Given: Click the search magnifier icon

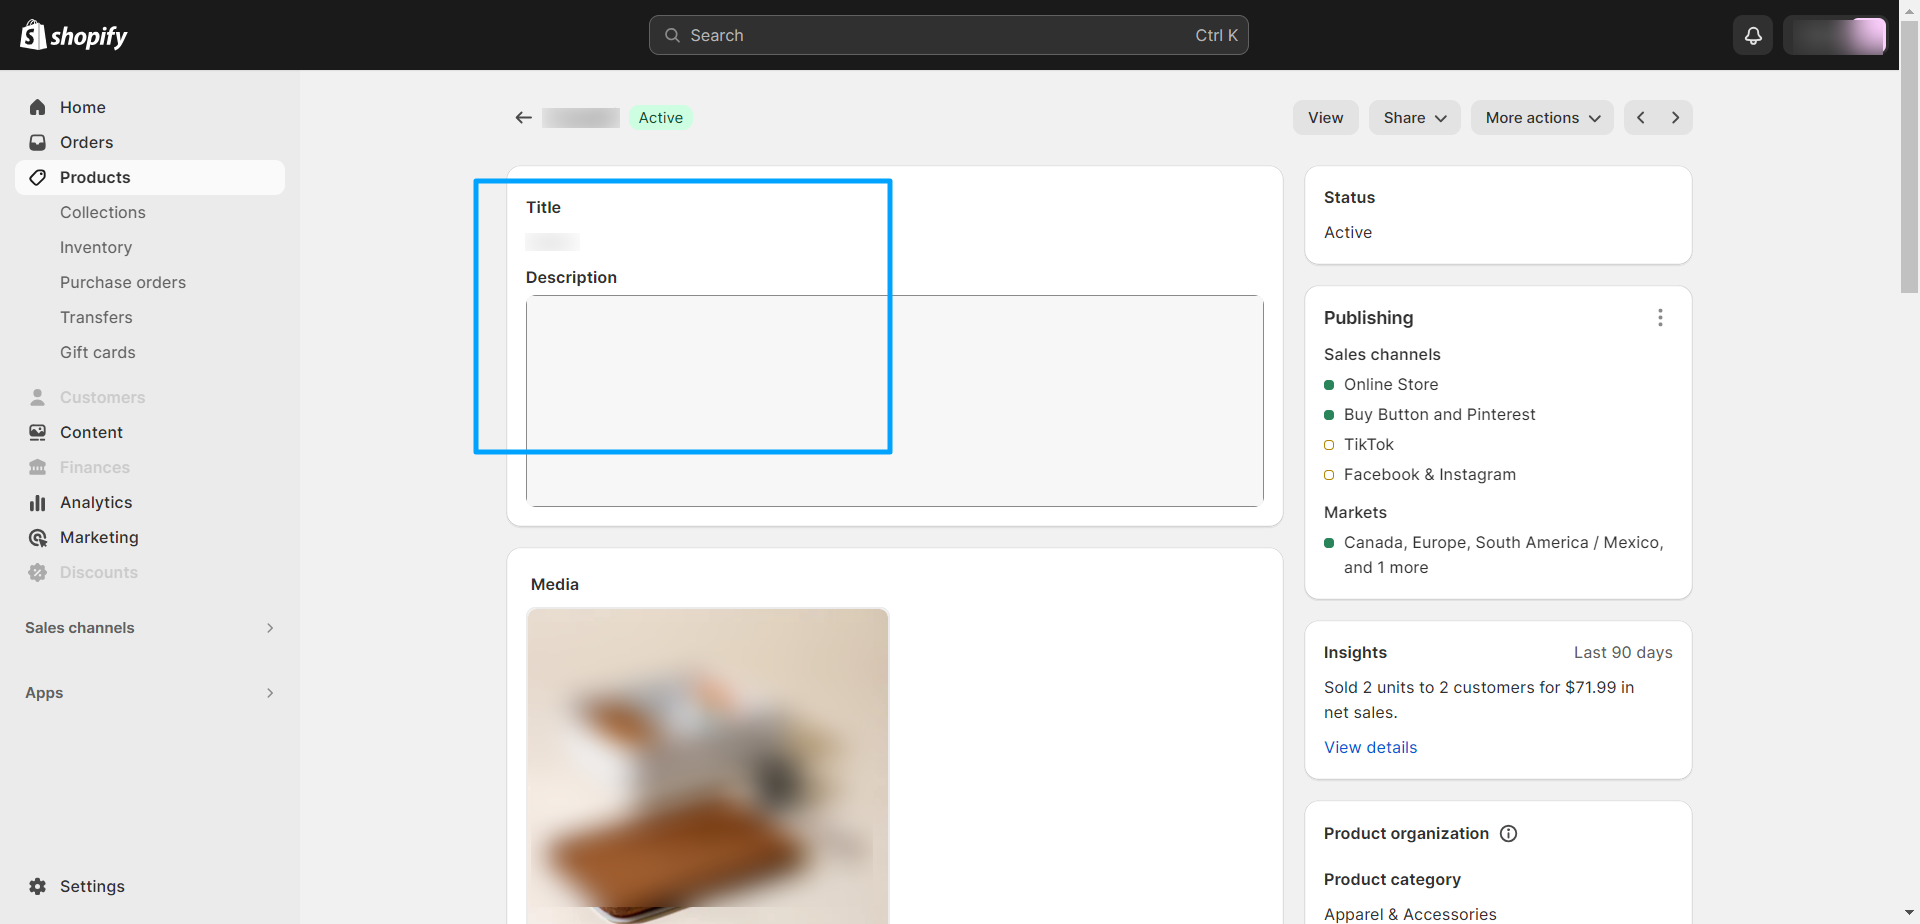Looking at the screenshot, I should point(672,35).
